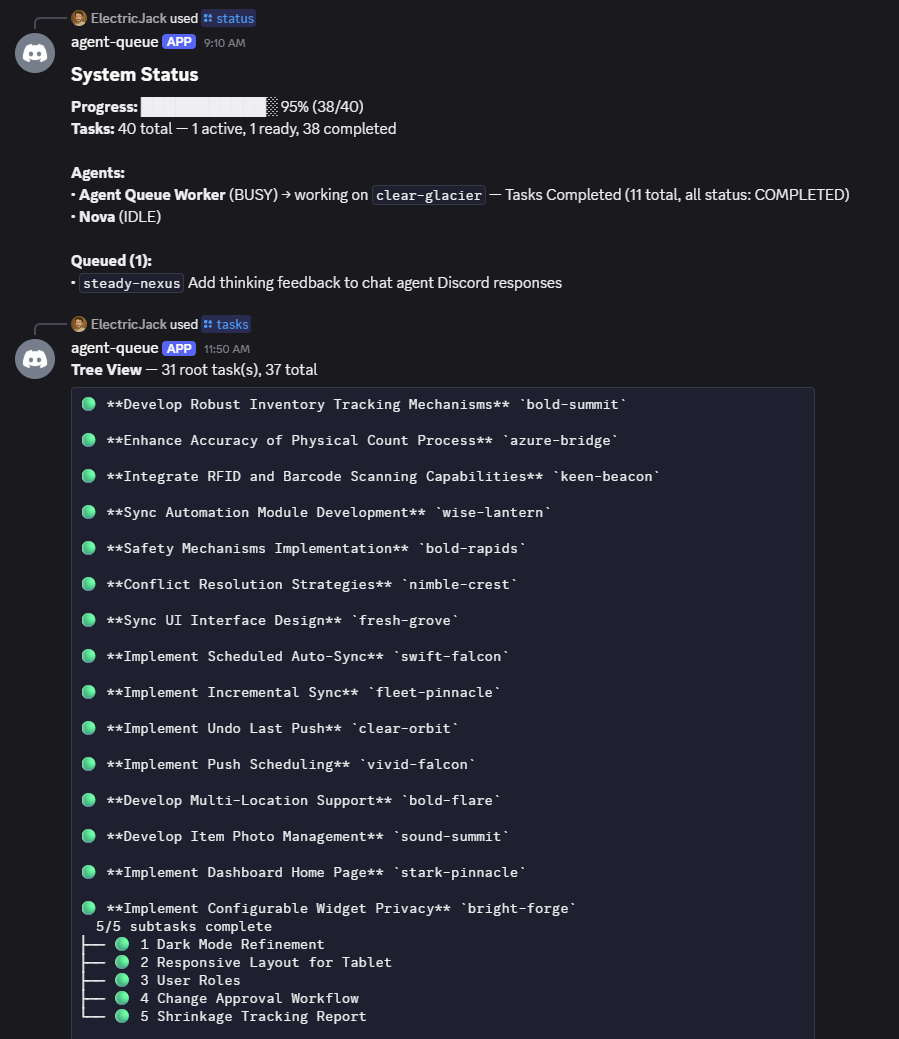The height and width of the screenshot is (1039, 899).
Task: Click the green status dot beside bold-summit
Action: click(x=89, y=404)
